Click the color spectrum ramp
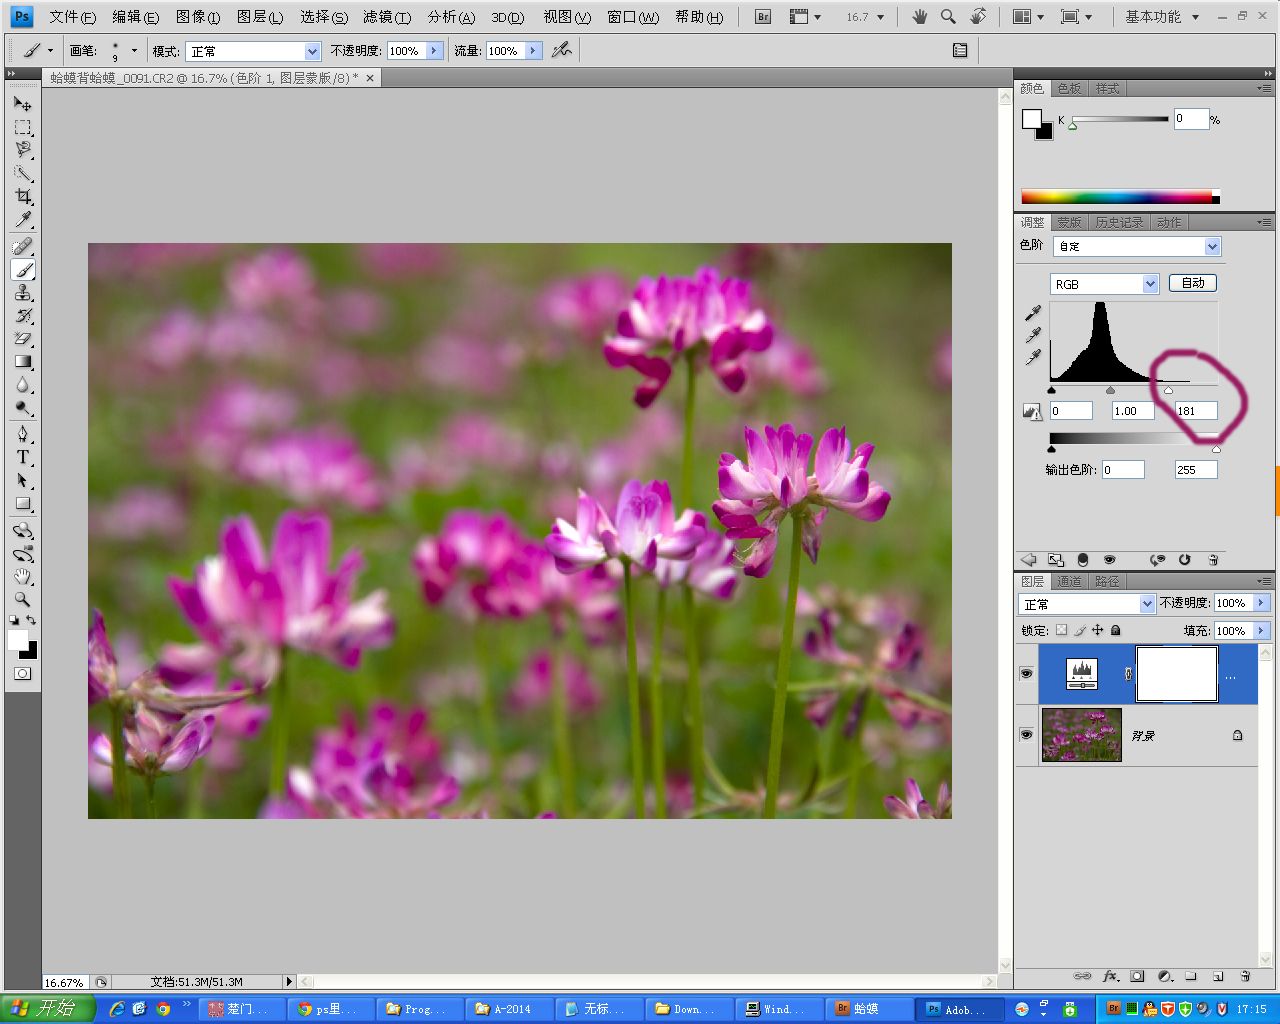1280x1024 pixels. 1120,197
